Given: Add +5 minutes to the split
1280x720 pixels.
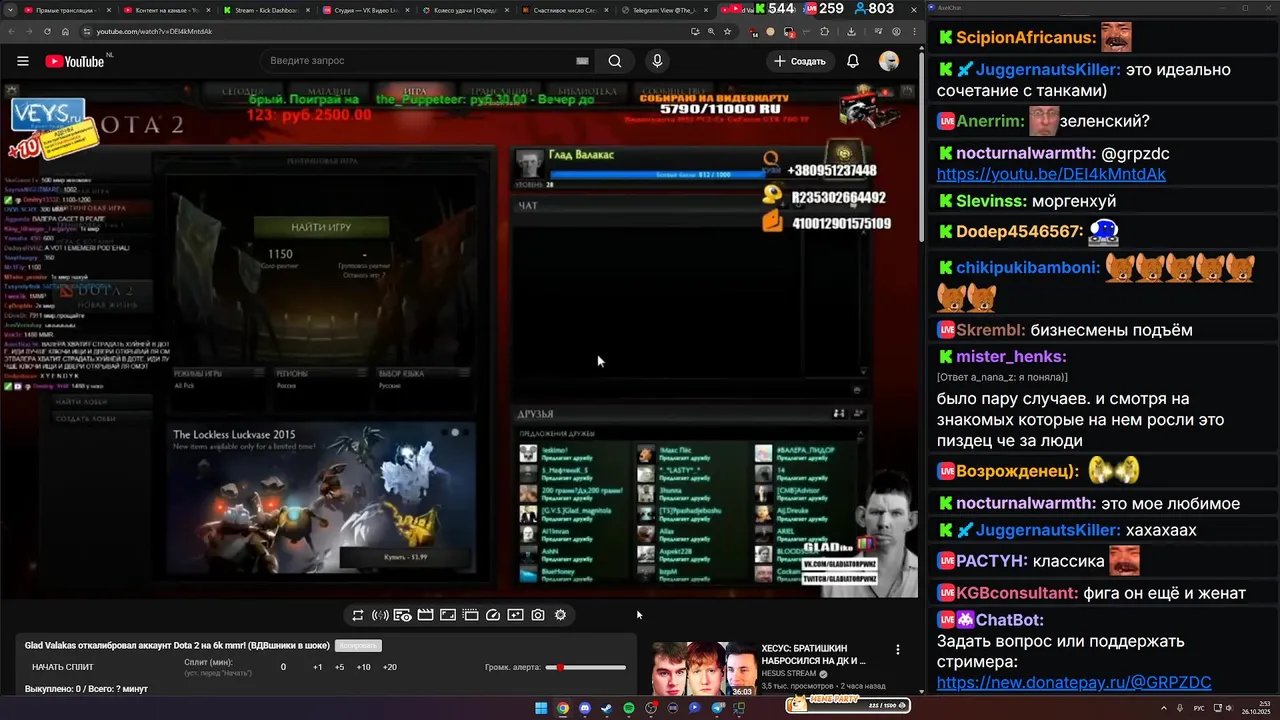Looking at the screenshot, I should [x=340, y=667].
